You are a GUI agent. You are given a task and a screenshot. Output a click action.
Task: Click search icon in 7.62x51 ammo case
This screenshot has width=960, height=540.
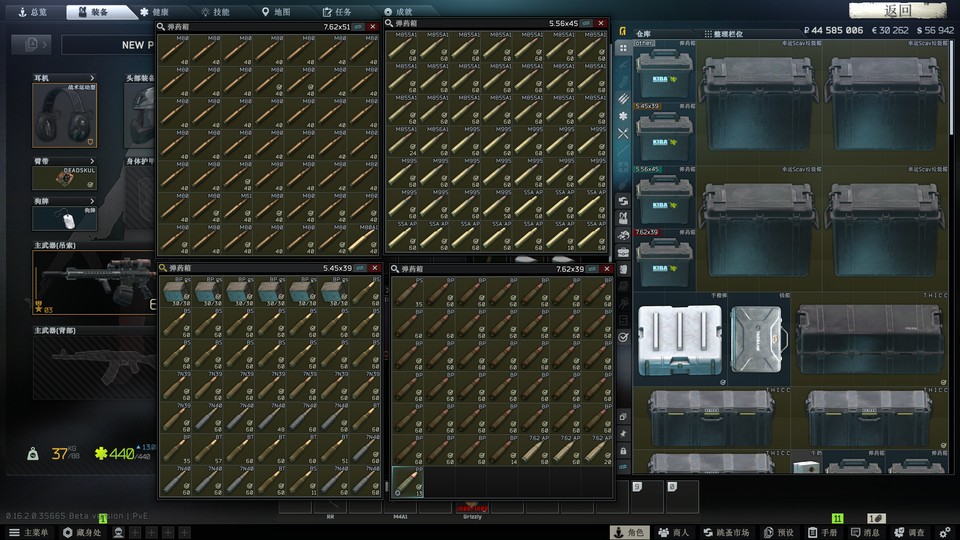click(161, 27)
